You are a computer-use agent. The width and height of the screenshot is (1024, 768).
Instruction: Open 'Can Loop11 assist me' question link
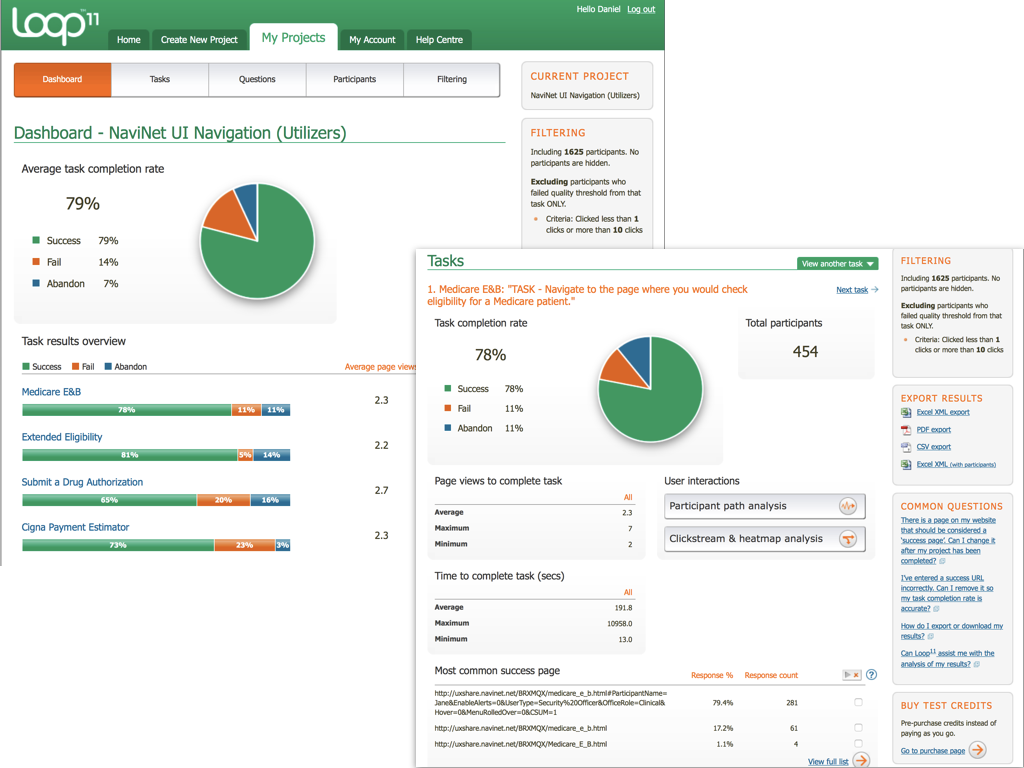pos(948,658)
